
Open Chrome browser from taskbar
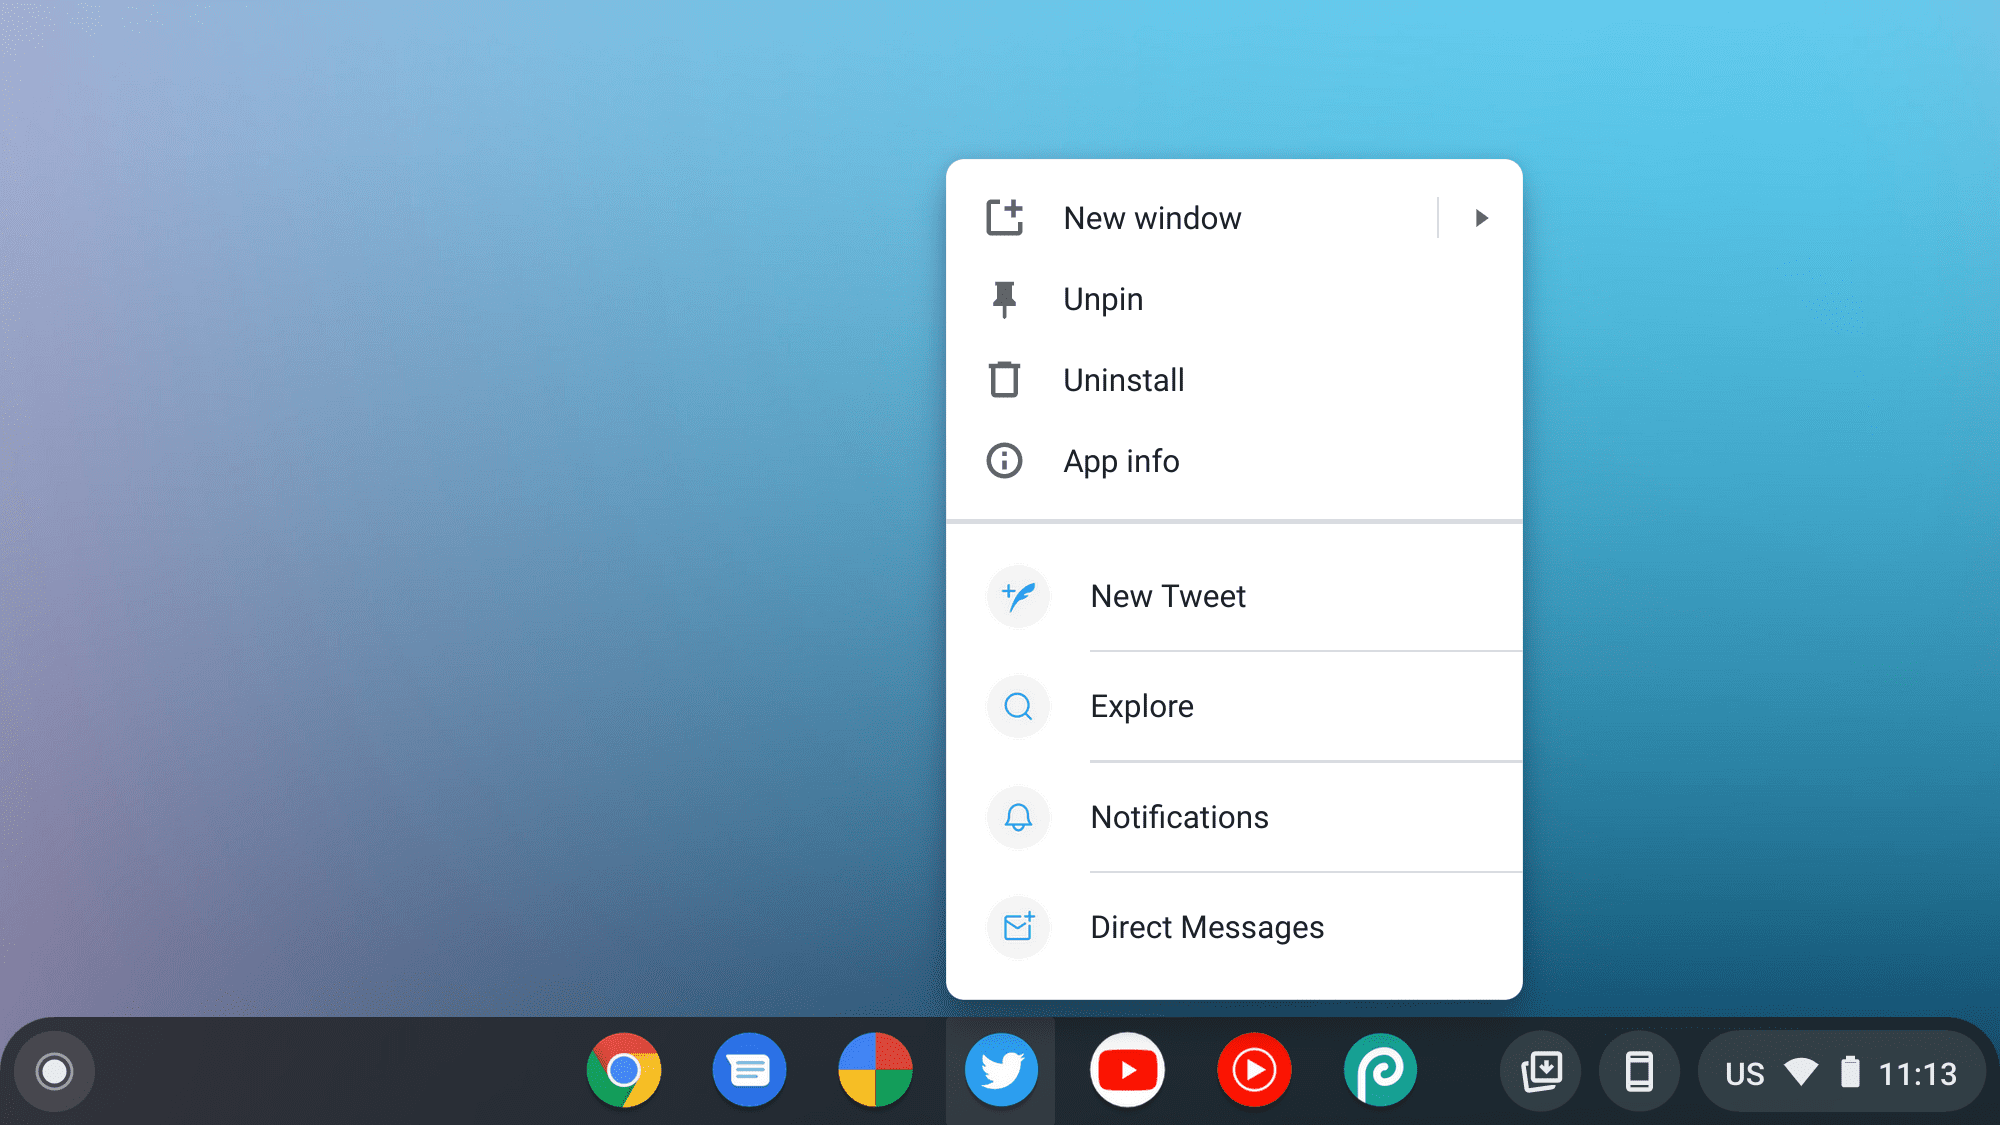pos(624,1071)
